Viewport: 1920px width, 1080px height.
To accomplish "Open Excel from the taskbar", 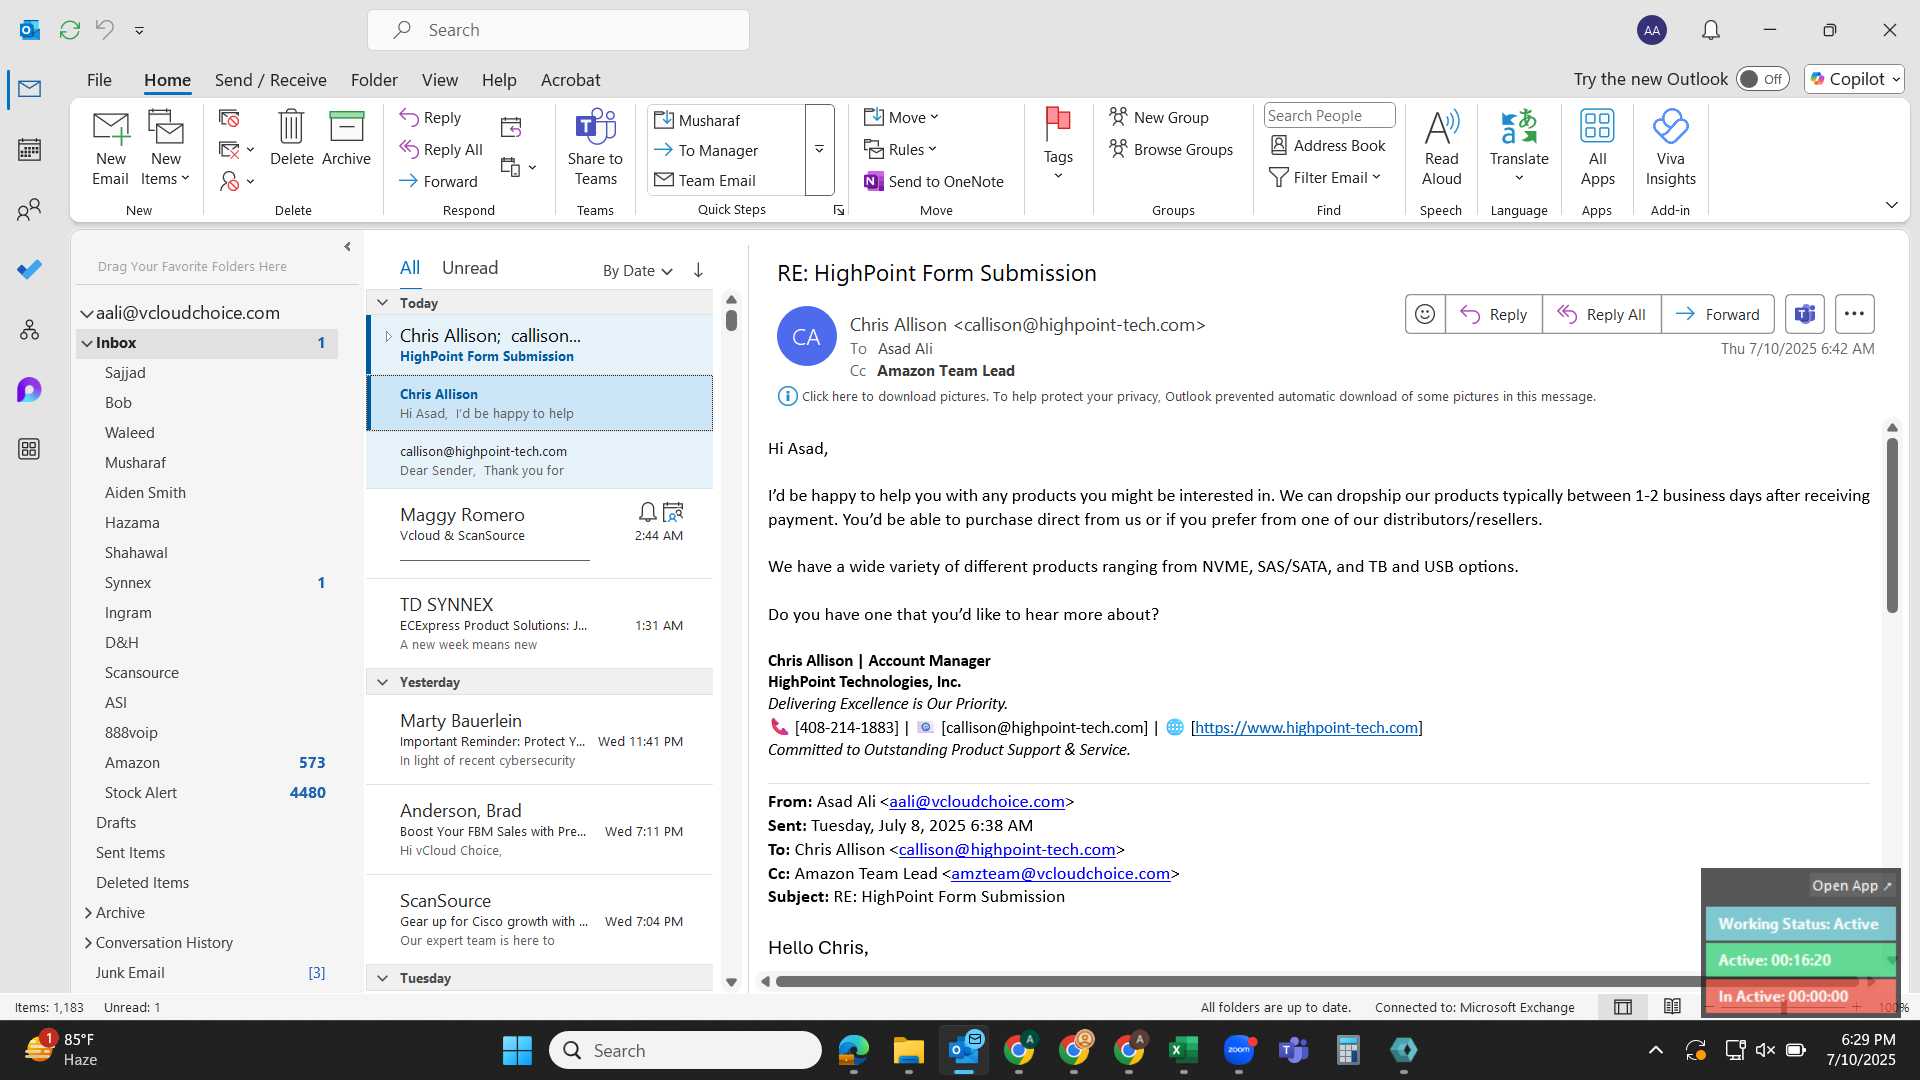I will click(x=1183, y=1050).
